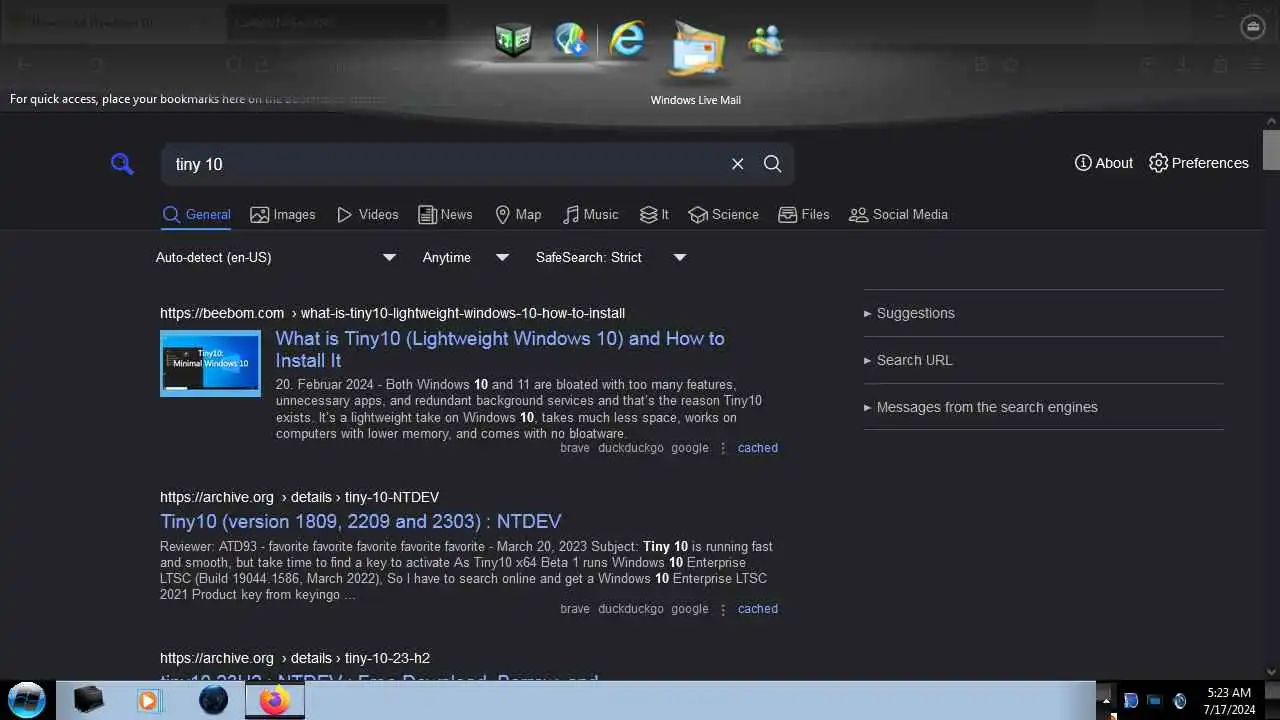Open search Preferences
This screenshot has height=720, width=1280.
[1199, 163]
